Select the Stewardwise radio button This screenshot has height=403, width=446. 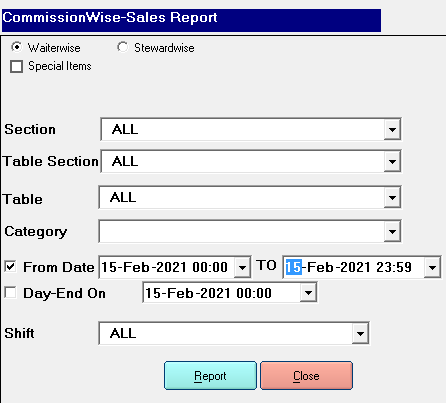click(122, 47)
